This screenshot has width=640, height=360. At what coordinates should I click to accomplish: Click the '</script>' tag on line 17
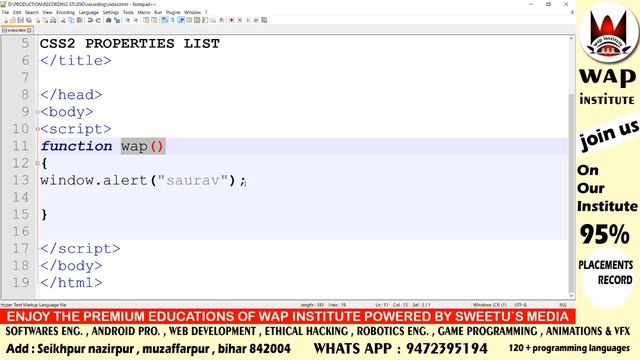[80, 249]
